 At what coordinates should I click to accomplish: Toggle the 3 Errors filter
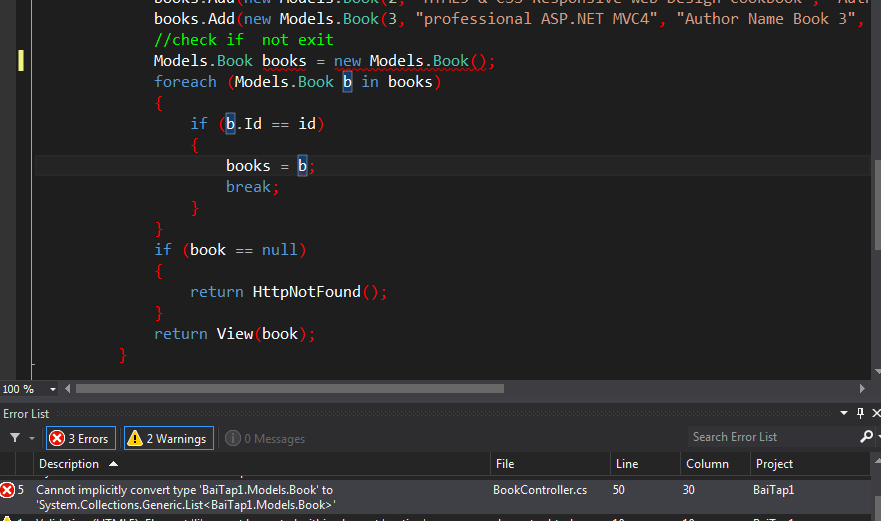pyautogui.click(x=80, y=438)
